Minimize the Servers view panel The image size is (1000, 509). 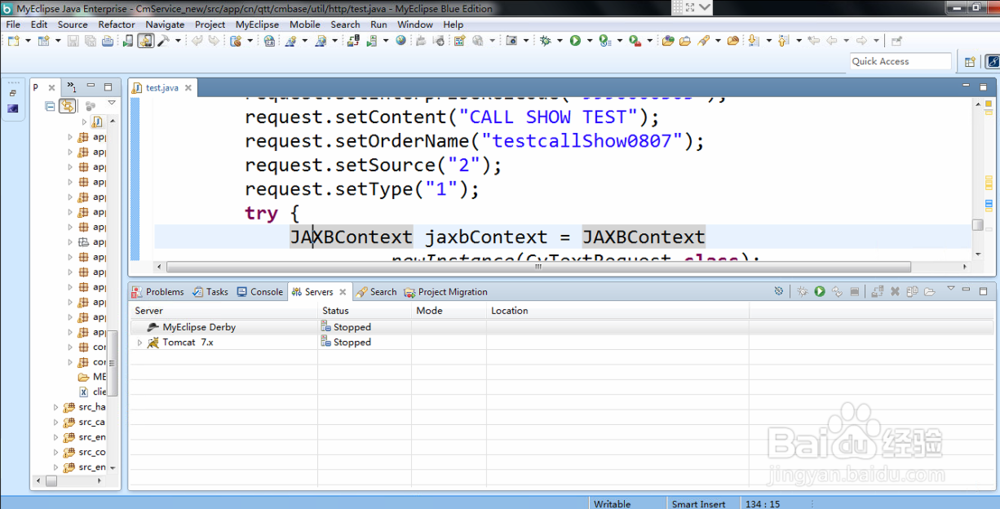point(967,290)
